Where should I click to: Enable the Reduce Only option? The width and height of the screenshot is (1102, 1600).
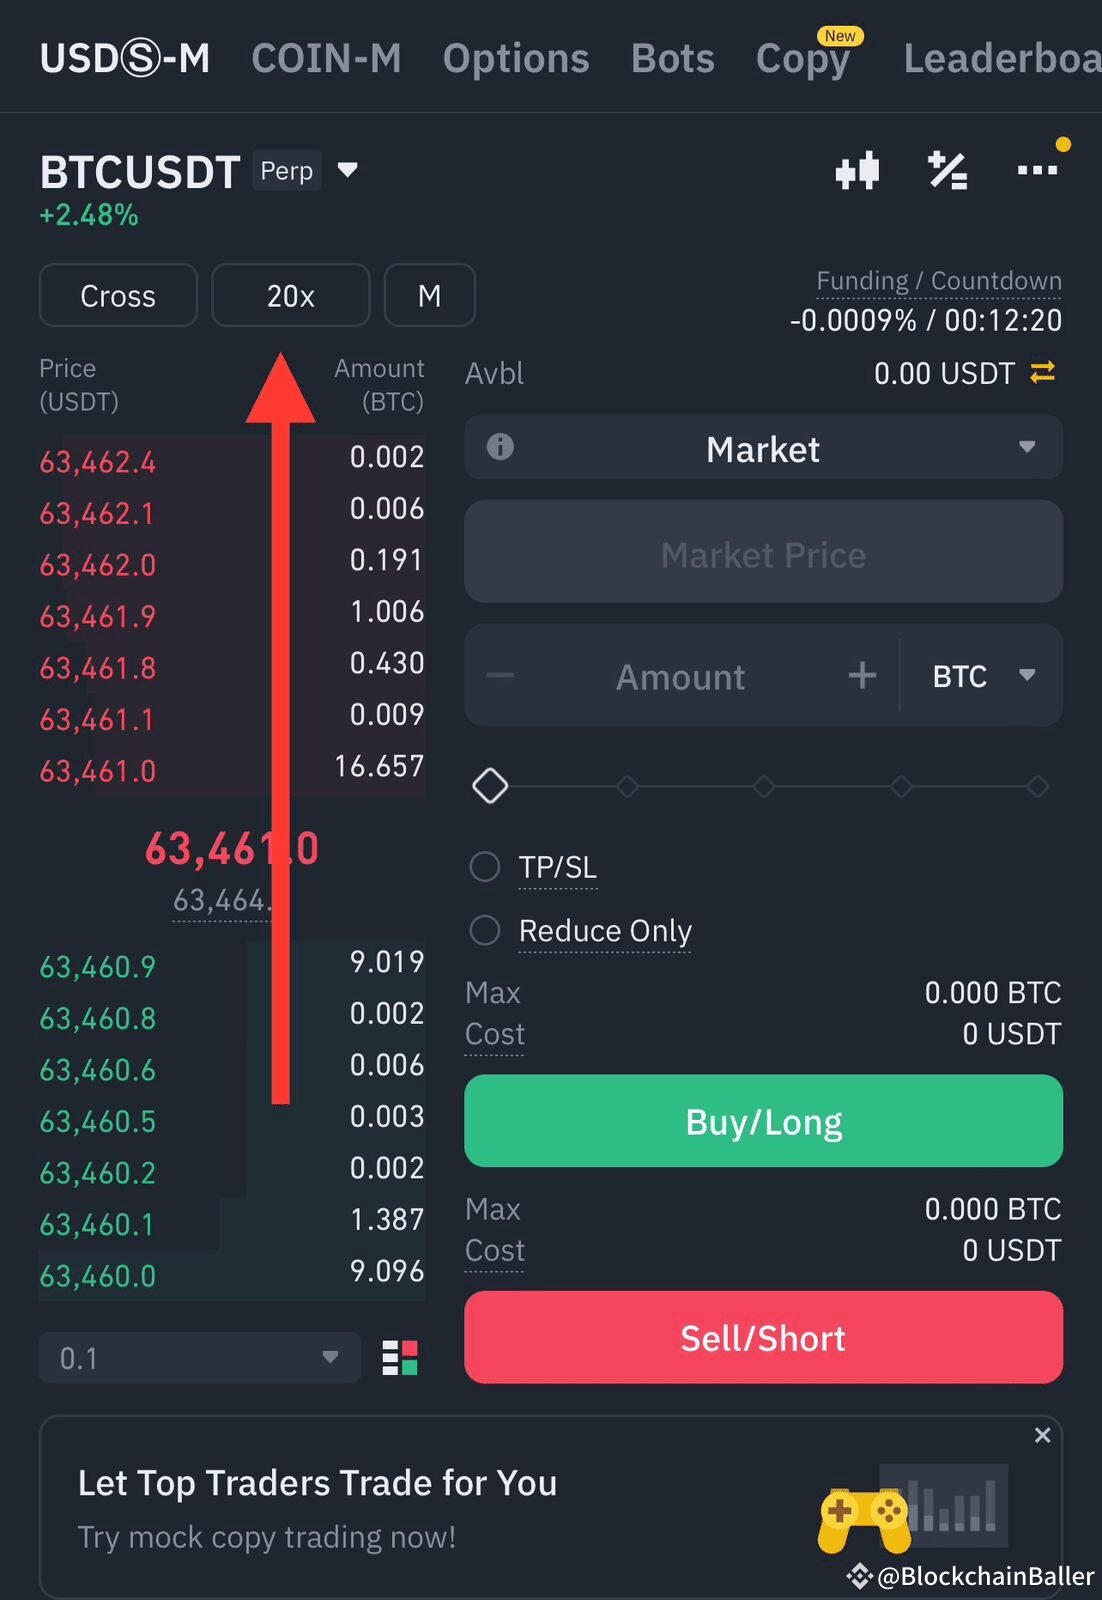[x=485, y=931]
